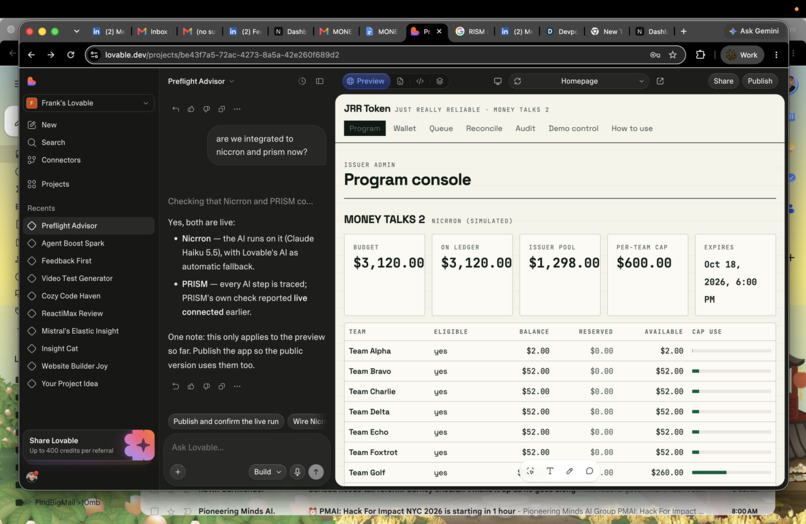The height and width of the screenshot is (524, 806).
Task: Bookmark this page with the star icon
Action: click(672, 55)
